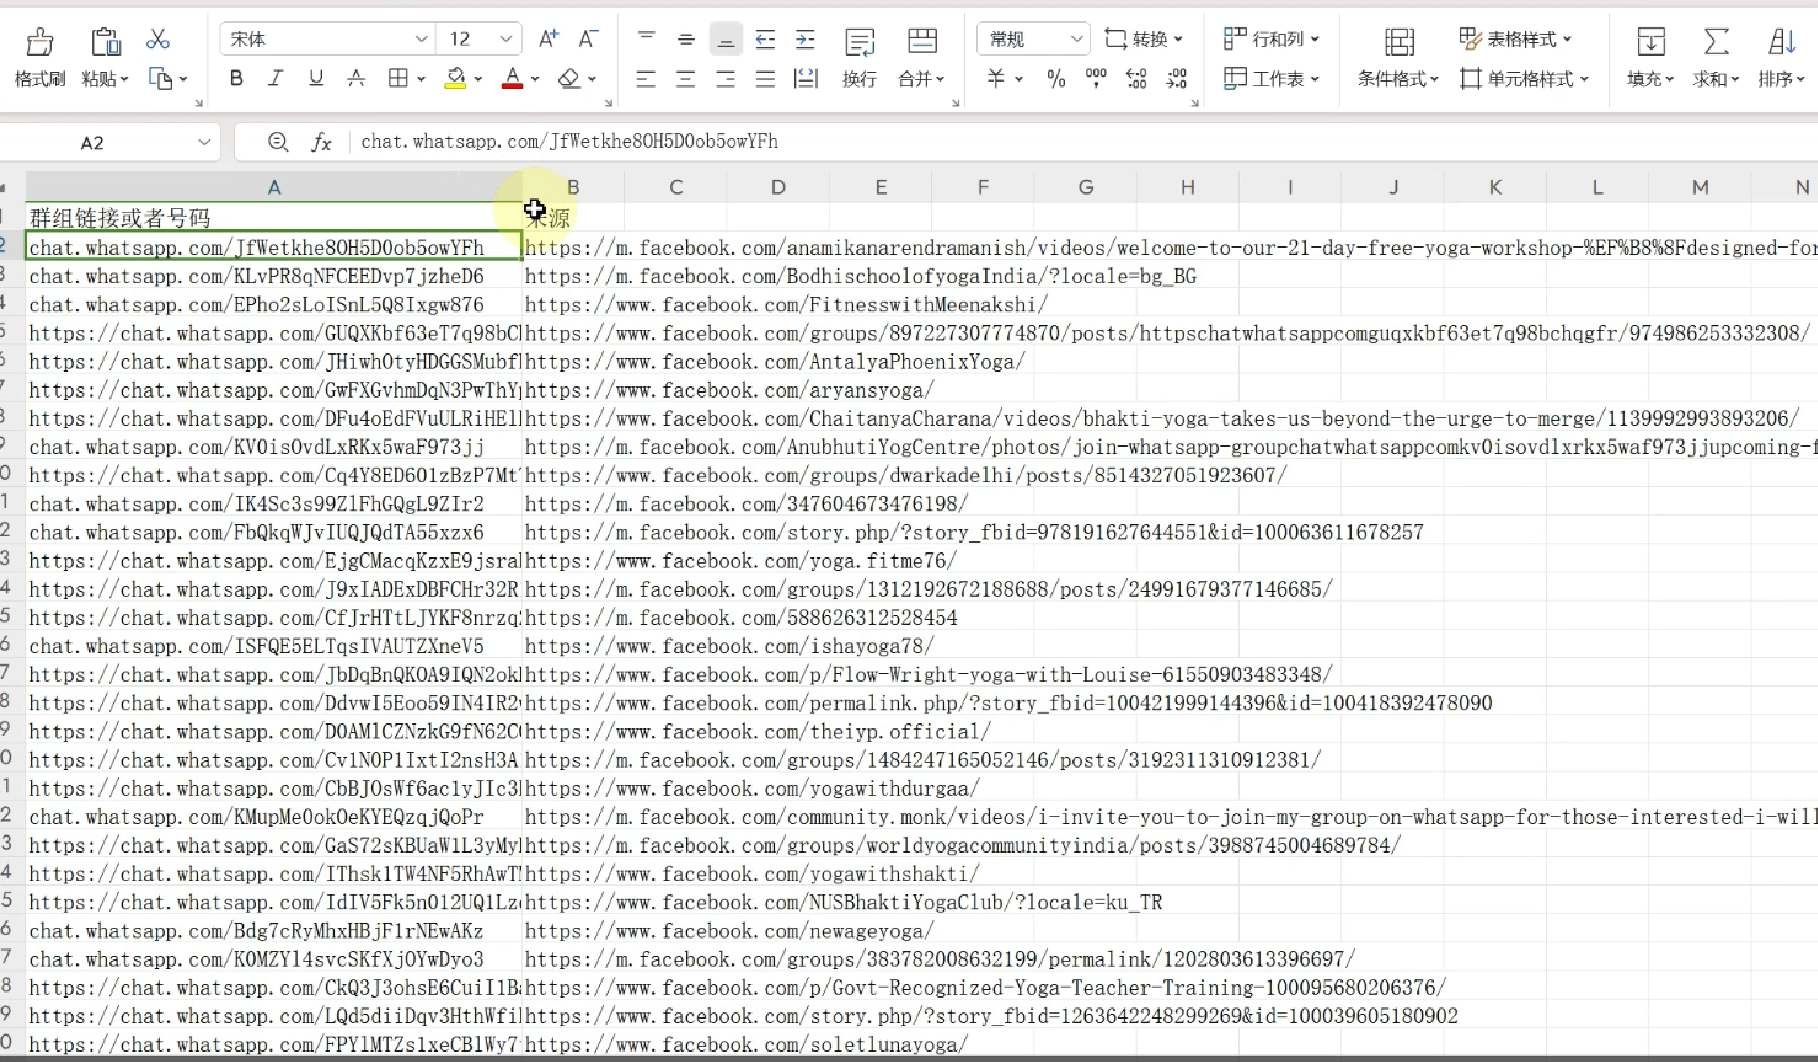Open number format dropdown 常规
1818x1062 pixels.
(1076, 39)
